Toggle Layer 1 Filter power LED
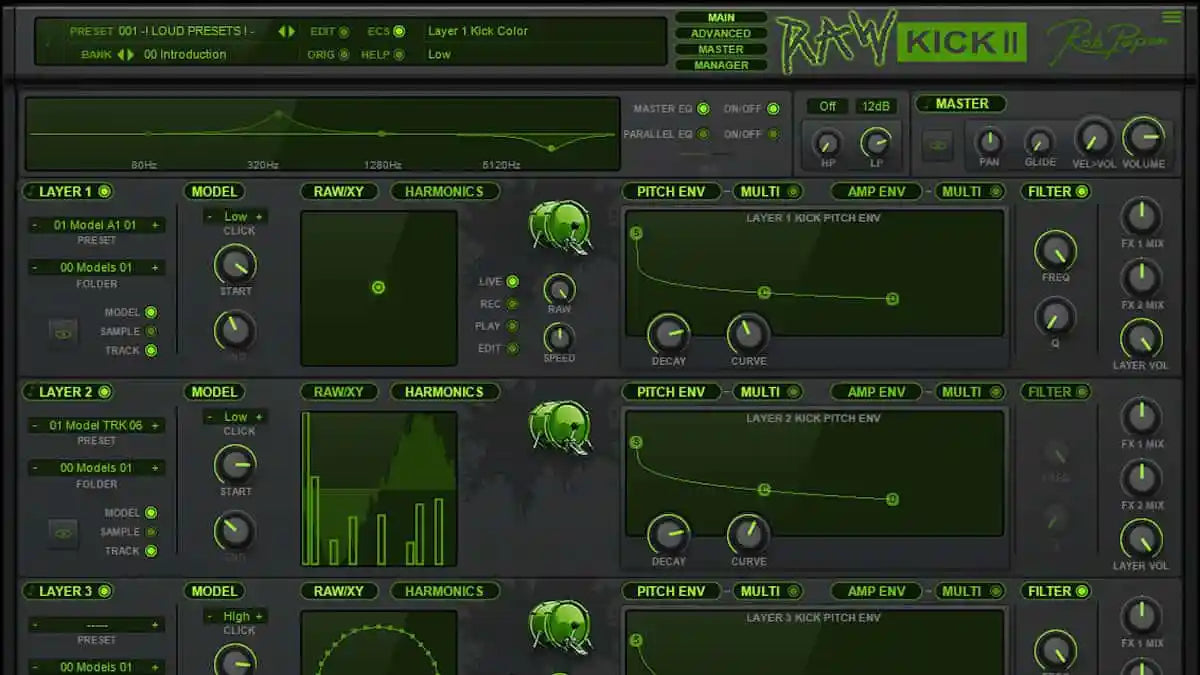 tap(1081, 192)
